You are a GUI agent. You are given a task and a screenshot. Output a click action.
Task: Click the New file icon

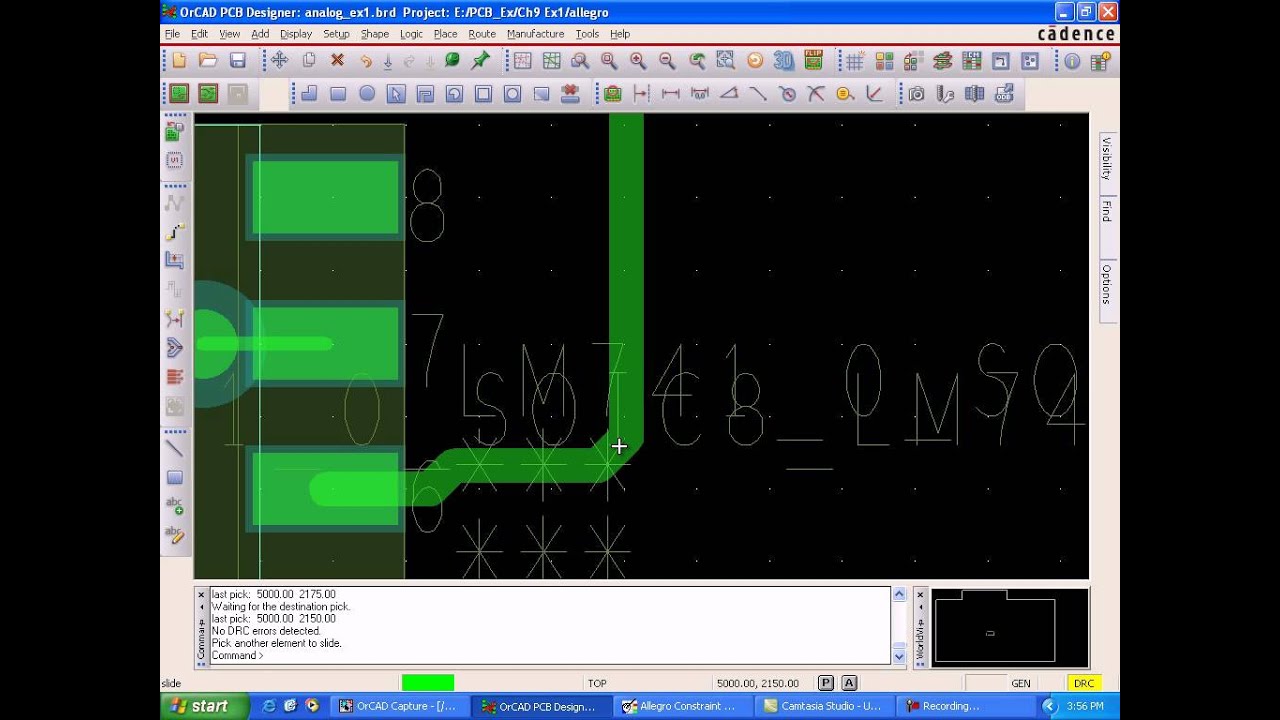pyautogui.click(x=179, y=61)
